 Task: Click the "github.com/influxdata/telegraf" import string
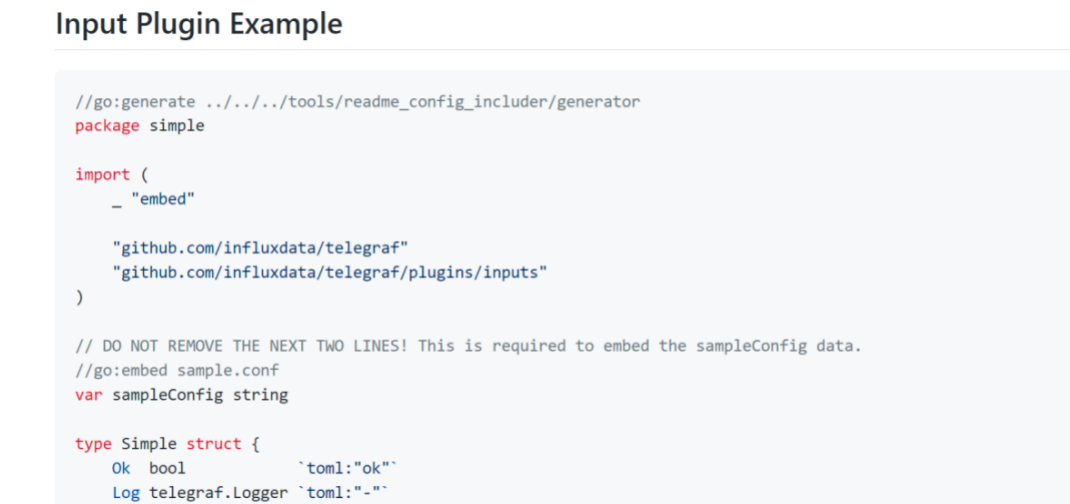coord(260,248)
